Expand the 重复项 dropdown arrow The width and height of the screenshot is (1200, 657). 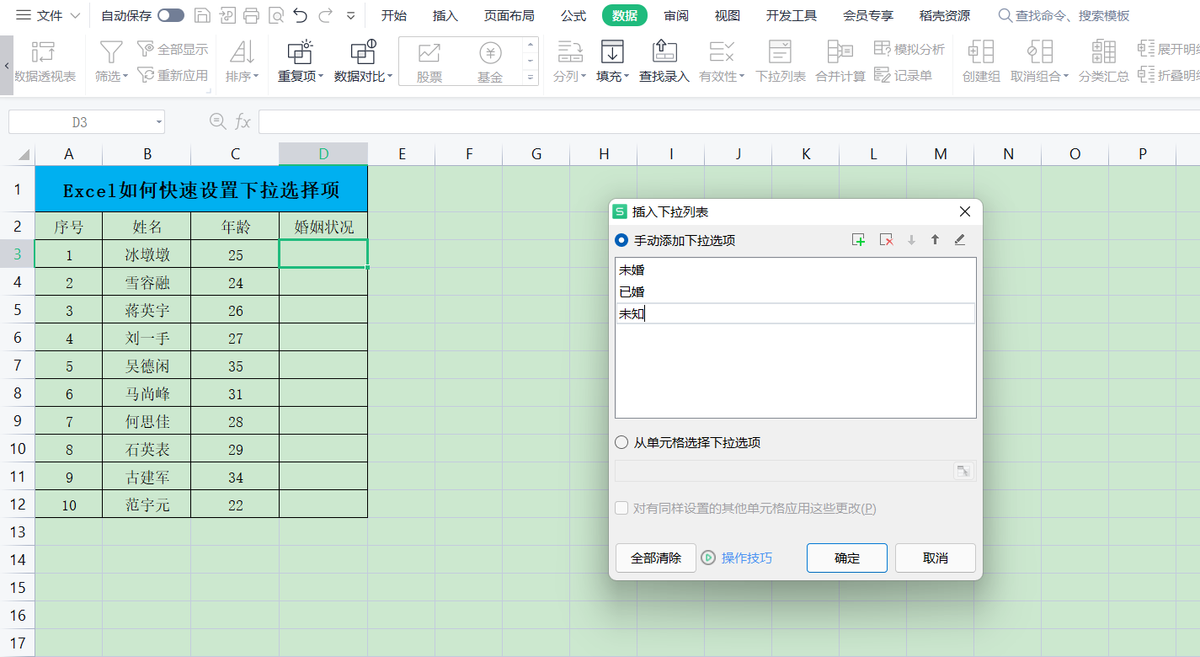point(321,76)
